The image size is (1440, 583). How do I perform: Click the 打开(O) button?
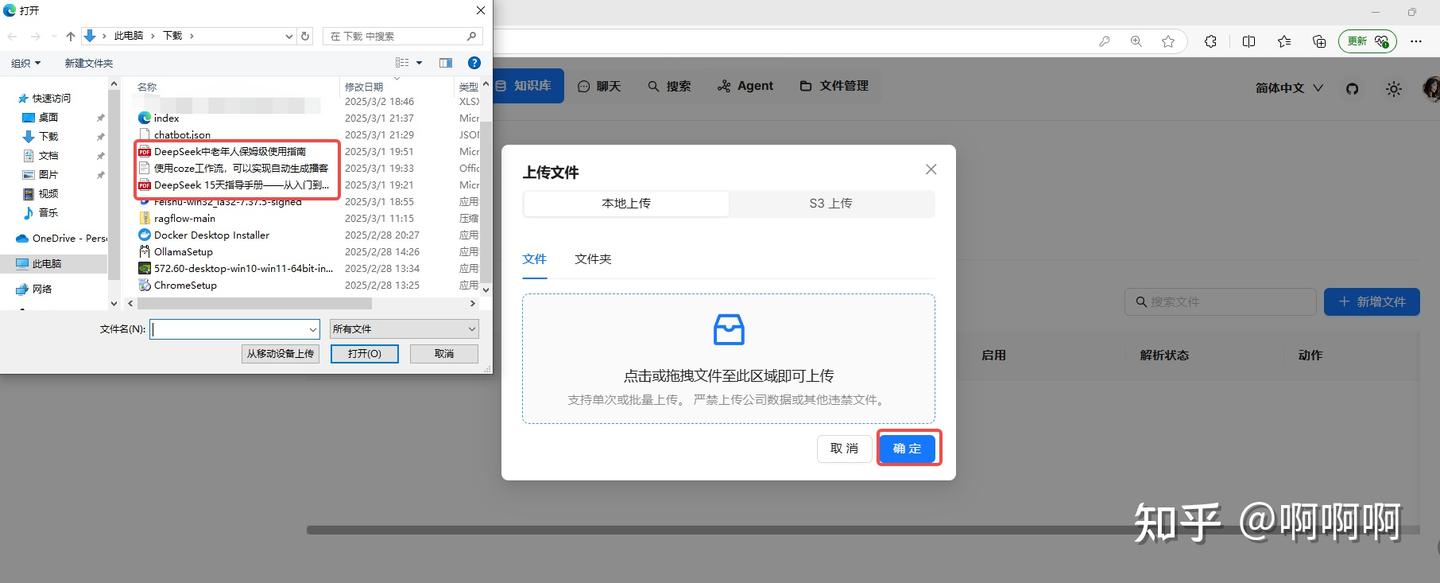tap(364, 354)
